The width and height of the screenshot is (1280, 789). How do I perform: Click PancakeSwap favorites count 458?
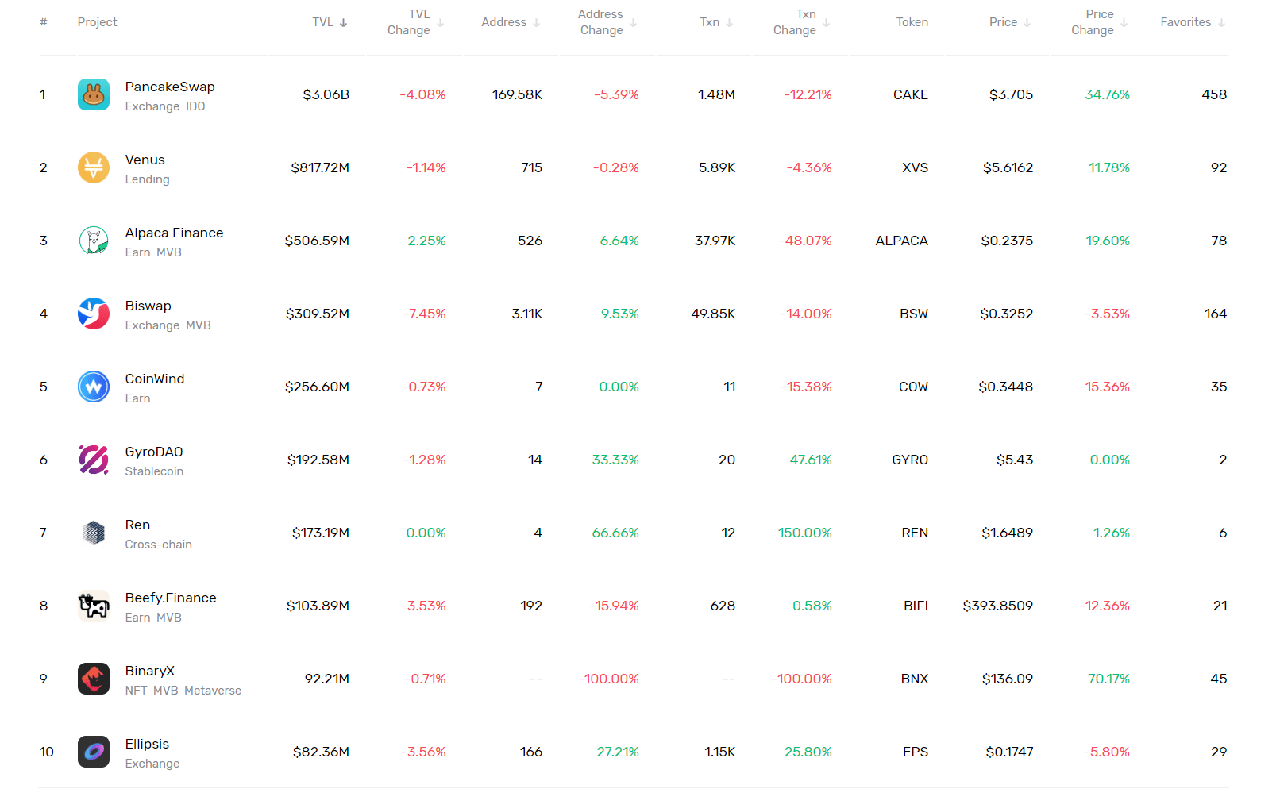1214,95
